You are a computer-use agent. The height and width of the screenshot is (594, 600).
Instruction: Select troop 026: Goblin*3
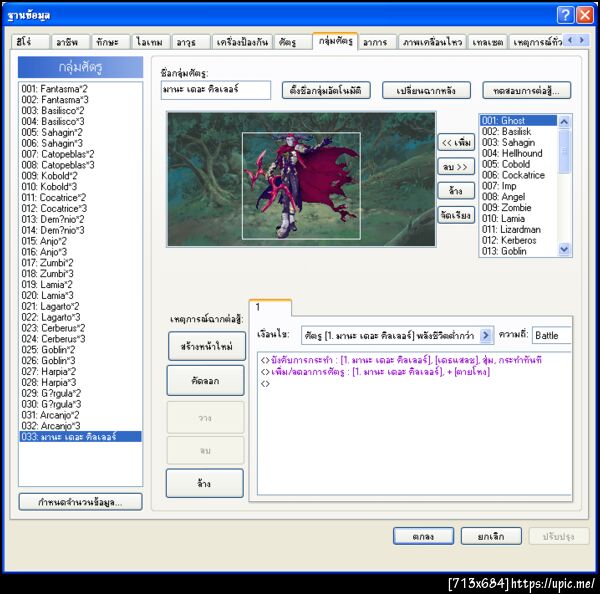tap(80, 361)
